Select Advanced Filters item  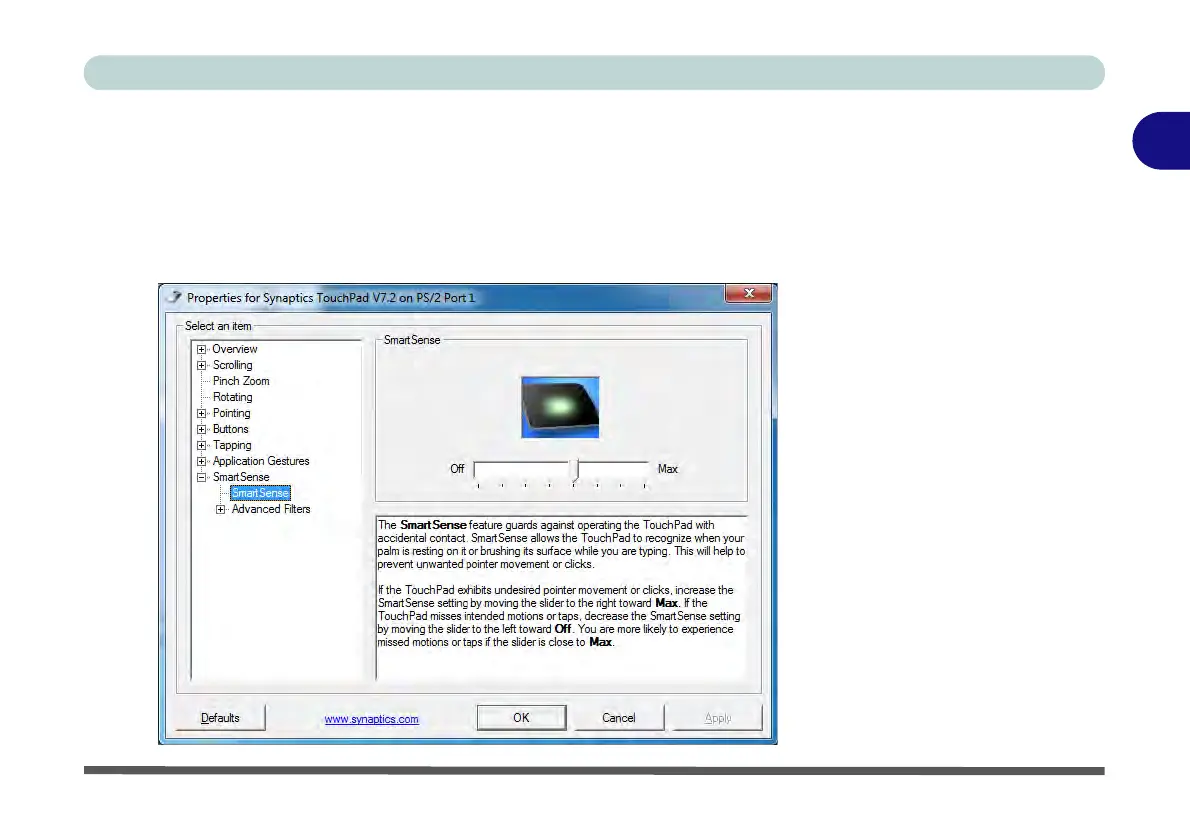coord(271,509)
